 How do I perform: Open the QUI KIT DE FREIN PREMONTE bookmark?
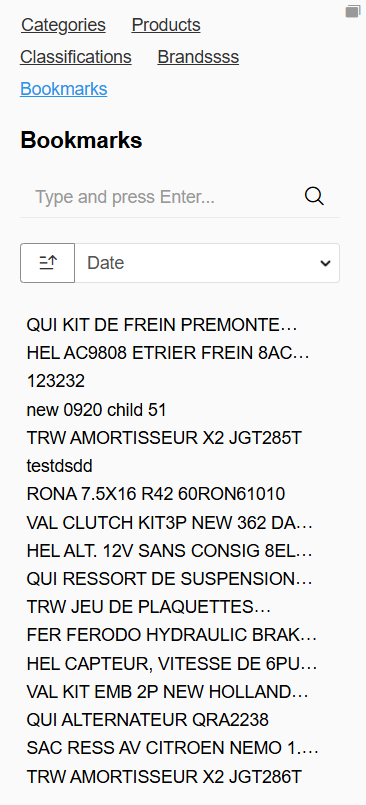click(162, 325)
